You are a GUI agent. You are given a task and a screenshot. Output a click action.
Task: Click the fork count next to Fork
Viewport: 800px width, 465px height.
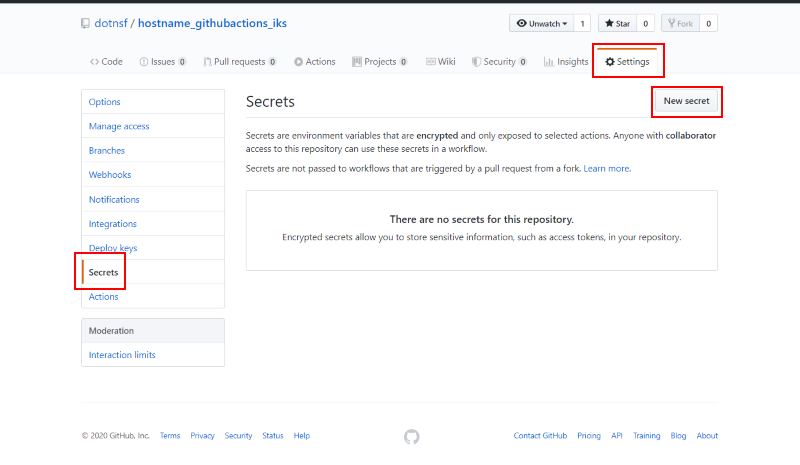pyautogui.click(x=708, y=23)
